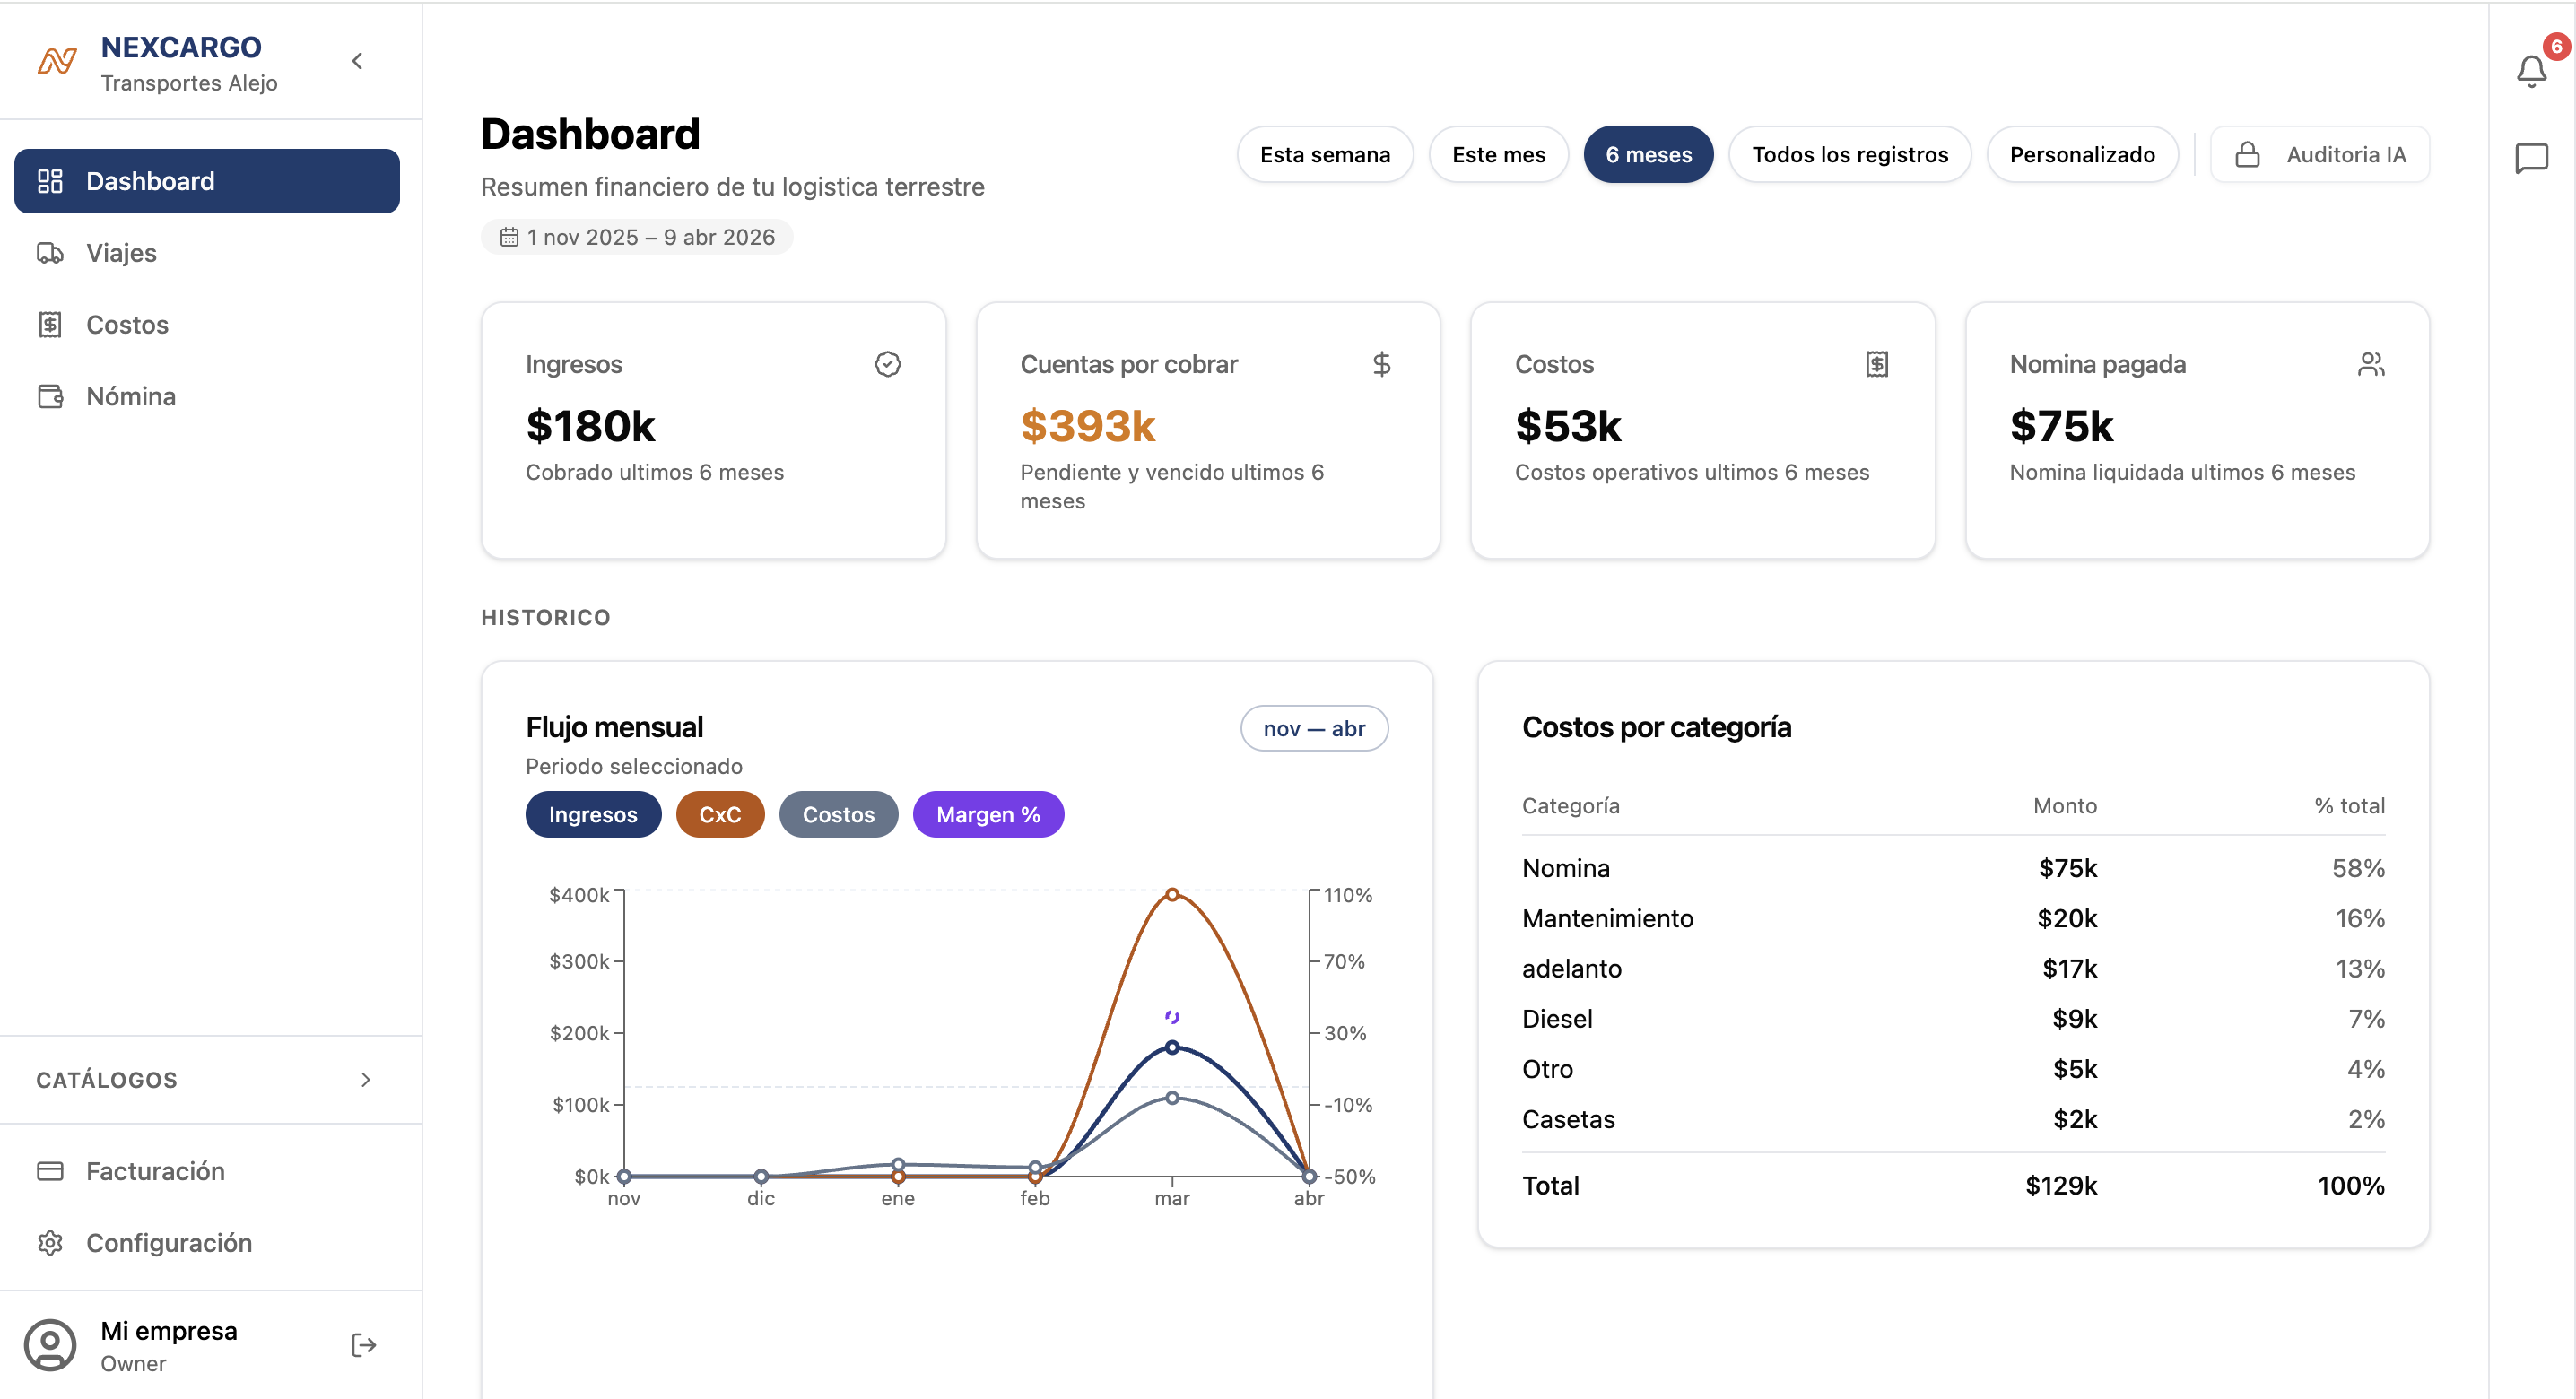Viewport: 2576px width, 1399px height.
Task: Click the dollar icon on Cuentas por cobrar
Action: (1381, 364)
